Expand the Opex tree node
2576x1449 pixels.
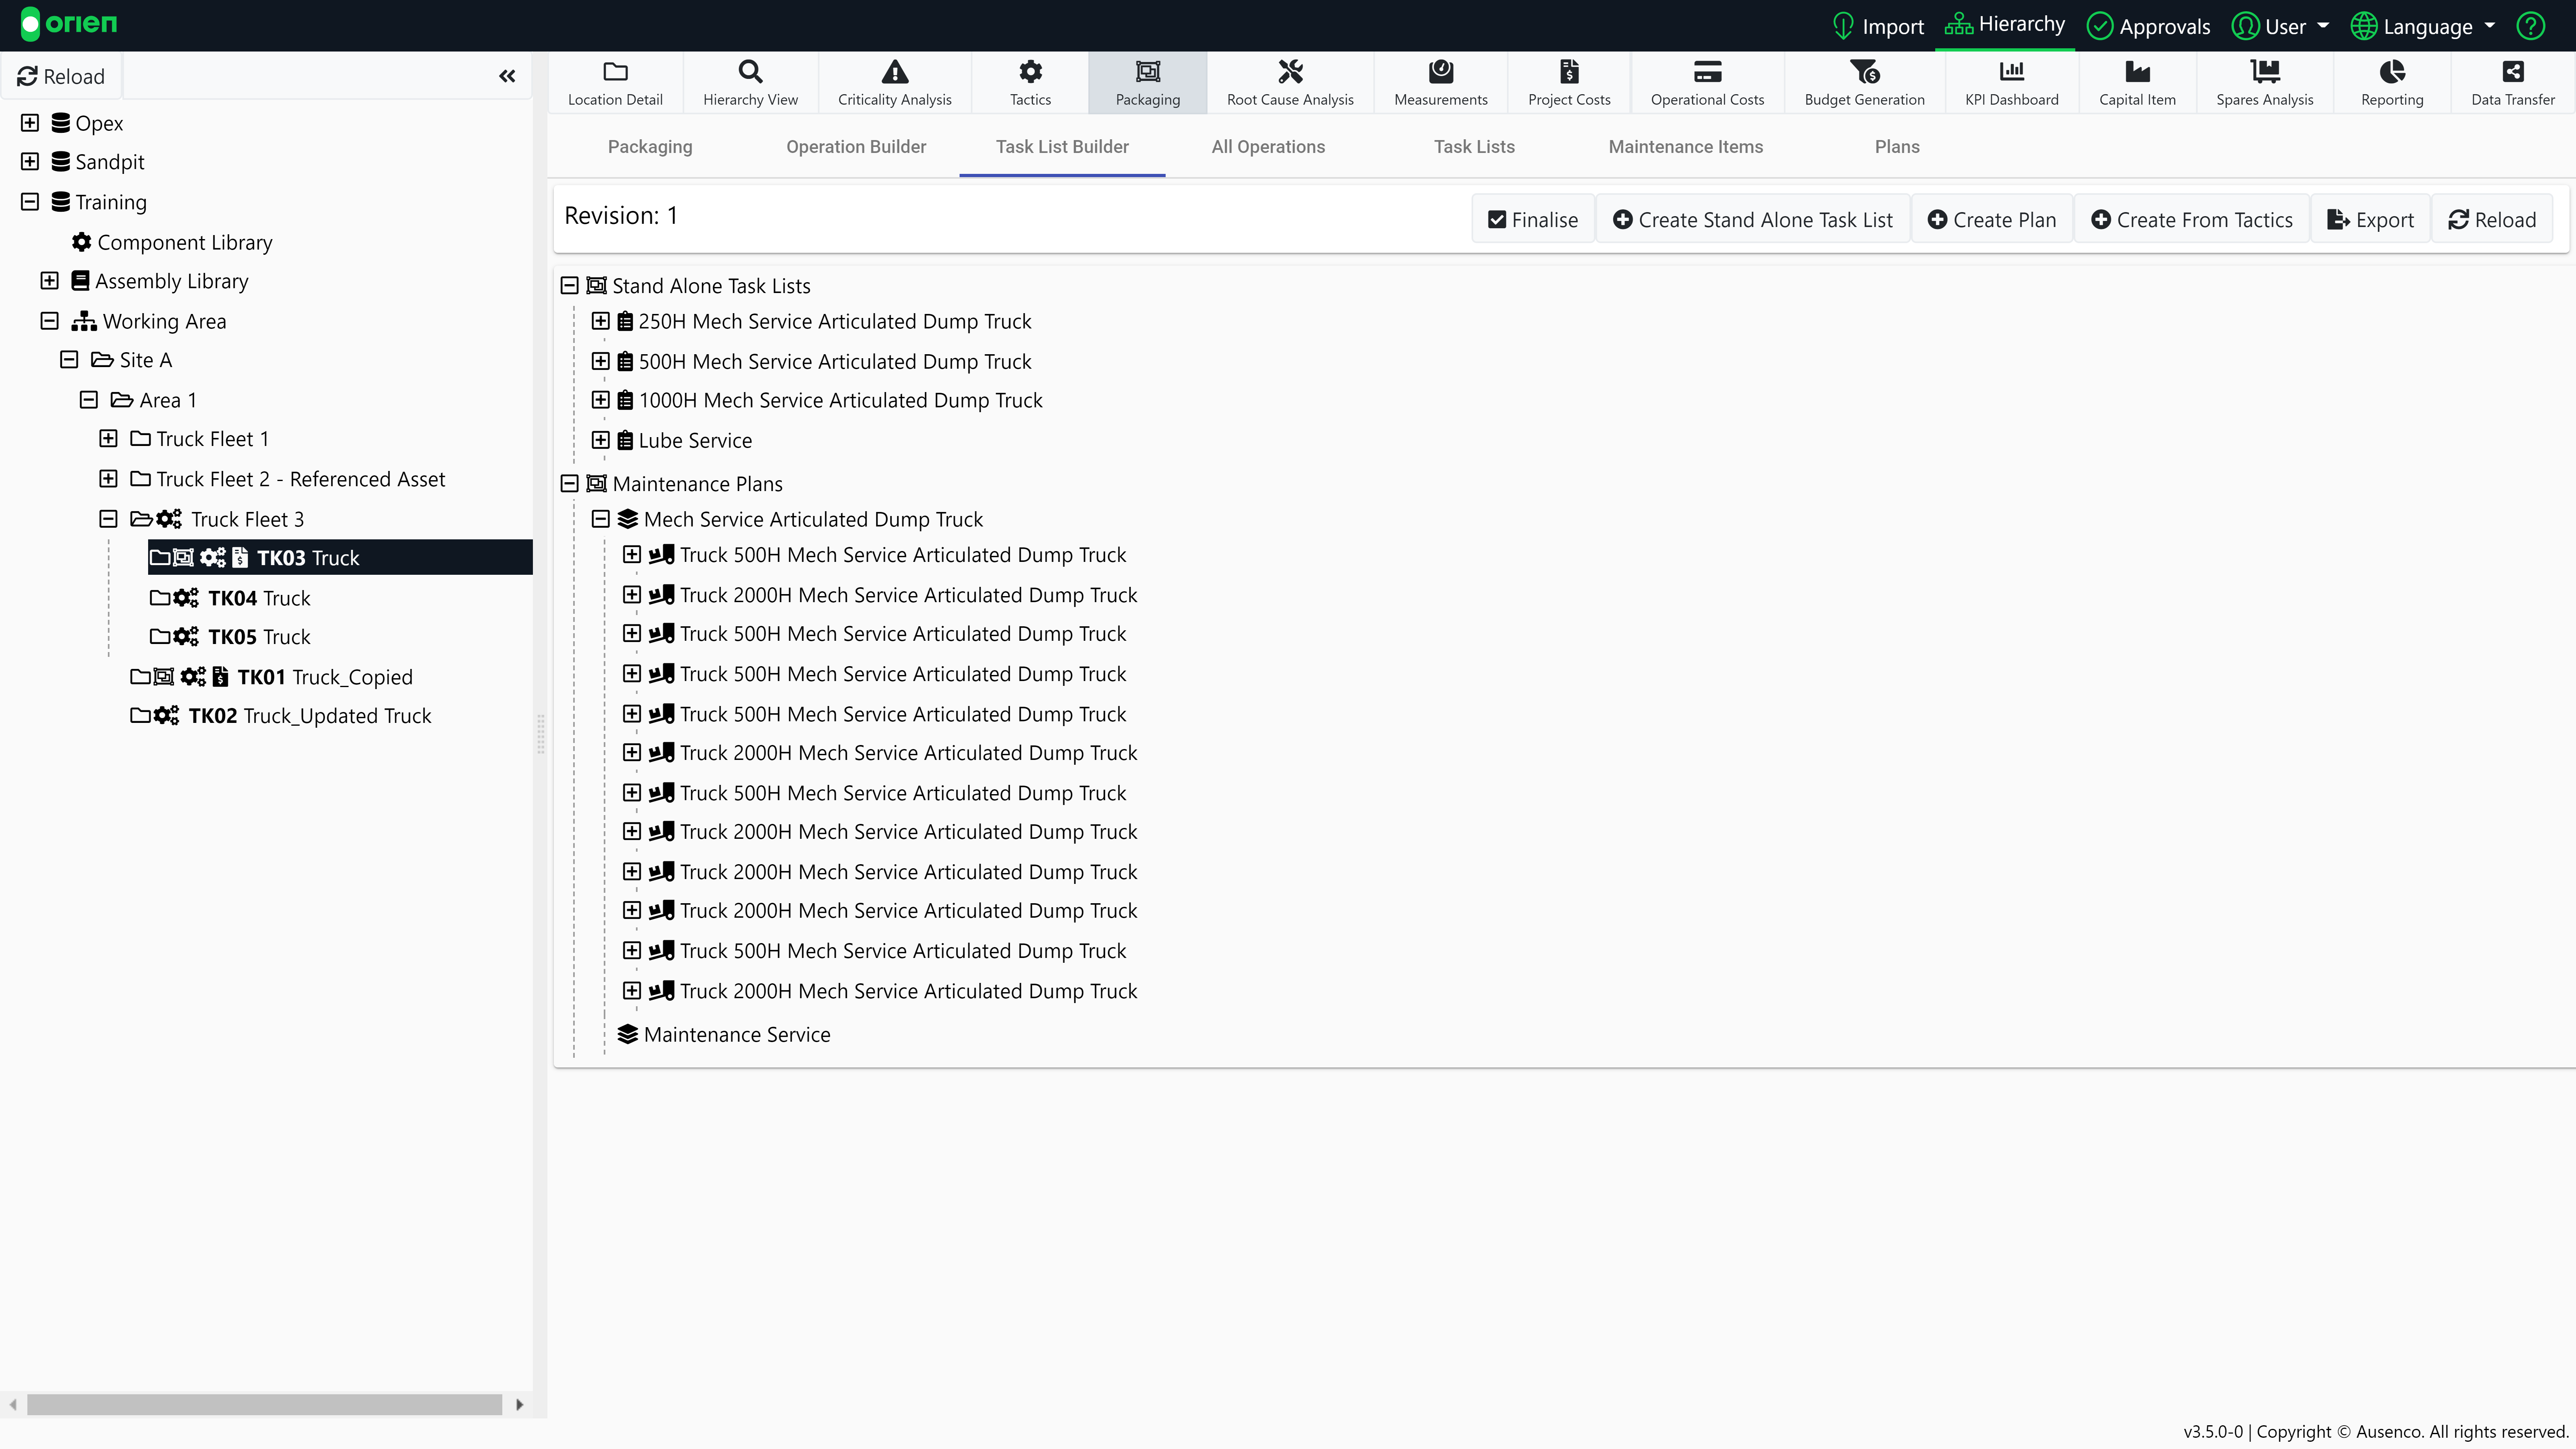30,123
